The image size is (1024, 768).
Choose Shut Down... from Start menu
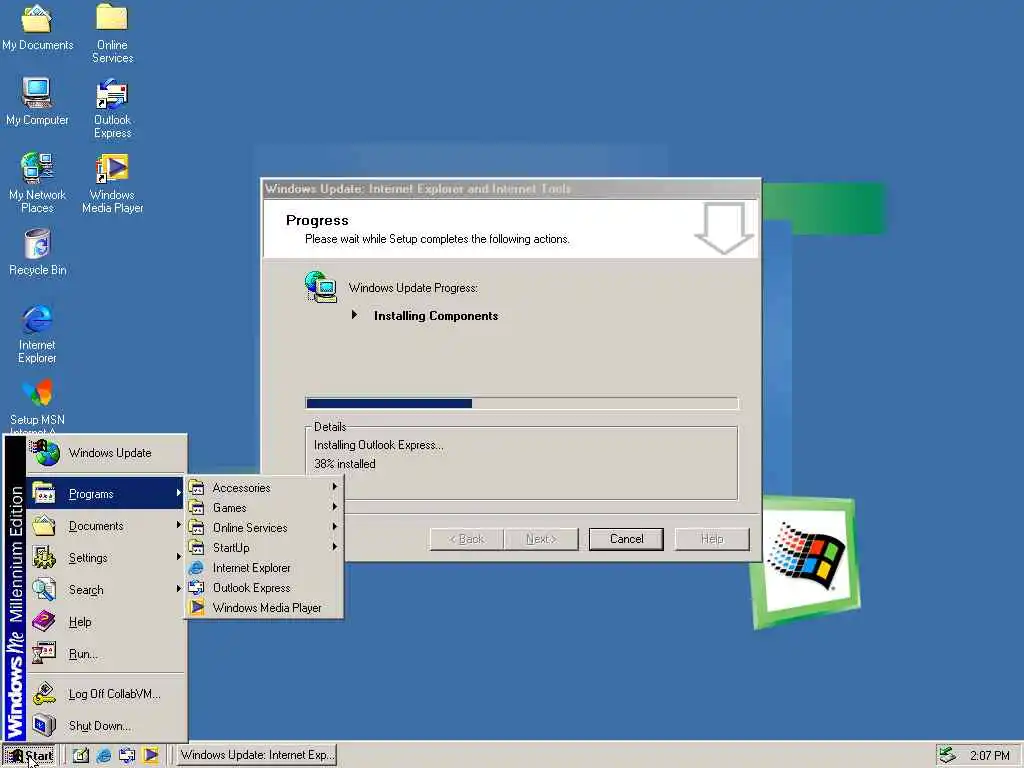coord(106,726)
